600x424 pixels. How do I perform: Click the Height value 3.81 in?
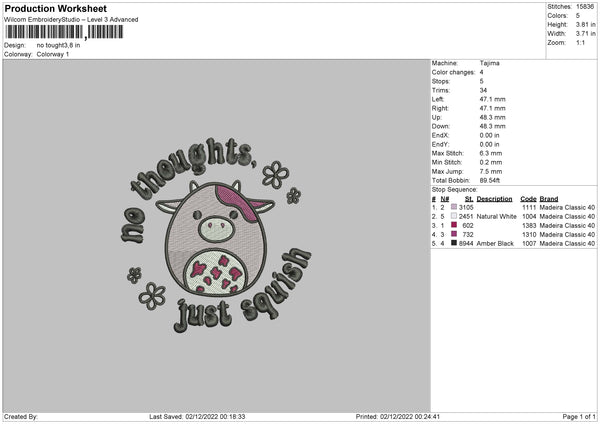[585, 24]
